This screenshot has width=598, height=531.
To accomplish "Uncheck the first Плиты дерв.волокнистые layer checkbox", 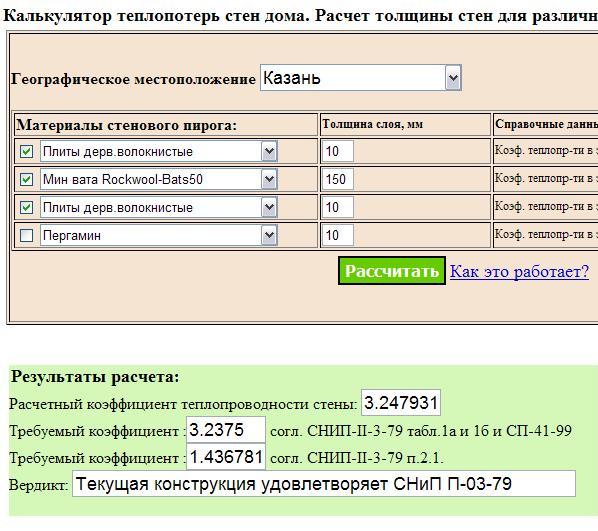I will (x=26, y=151).
